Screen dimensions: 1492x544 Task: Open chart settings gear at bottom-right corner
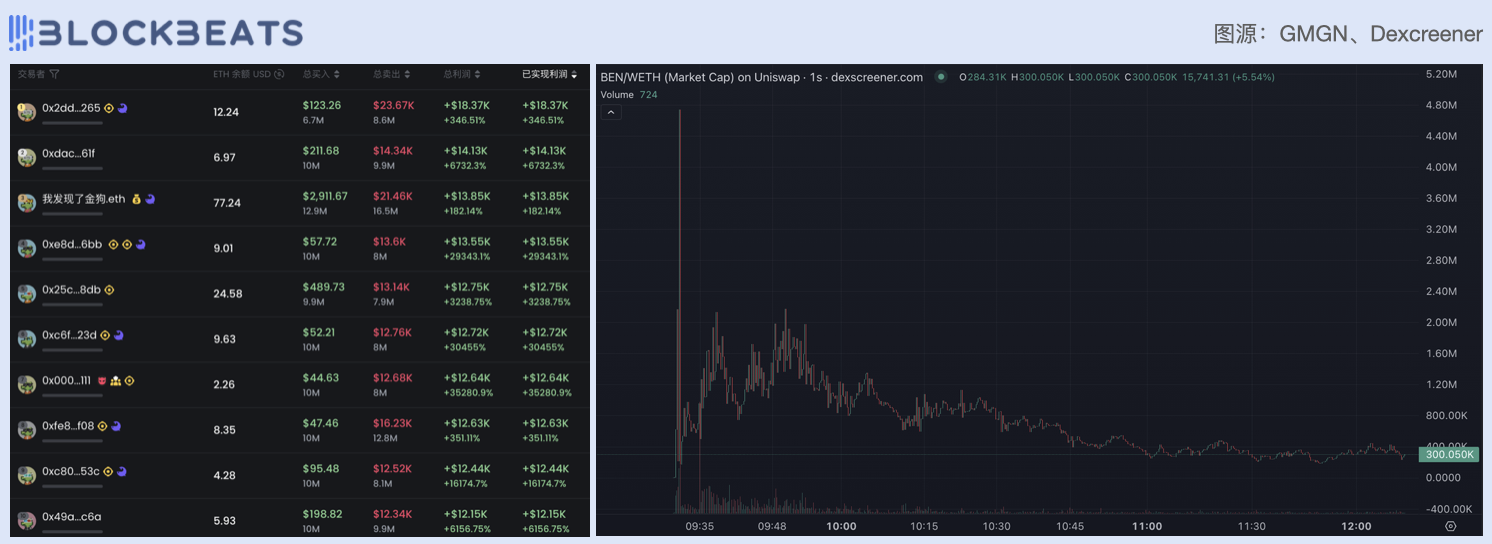(1451, 526)
